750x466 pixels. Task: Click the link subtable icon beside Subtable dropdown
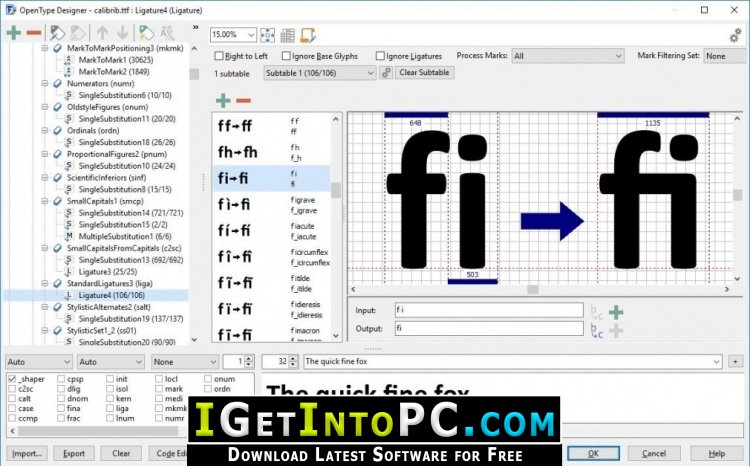pyautogui.click(x=386, y=73)
